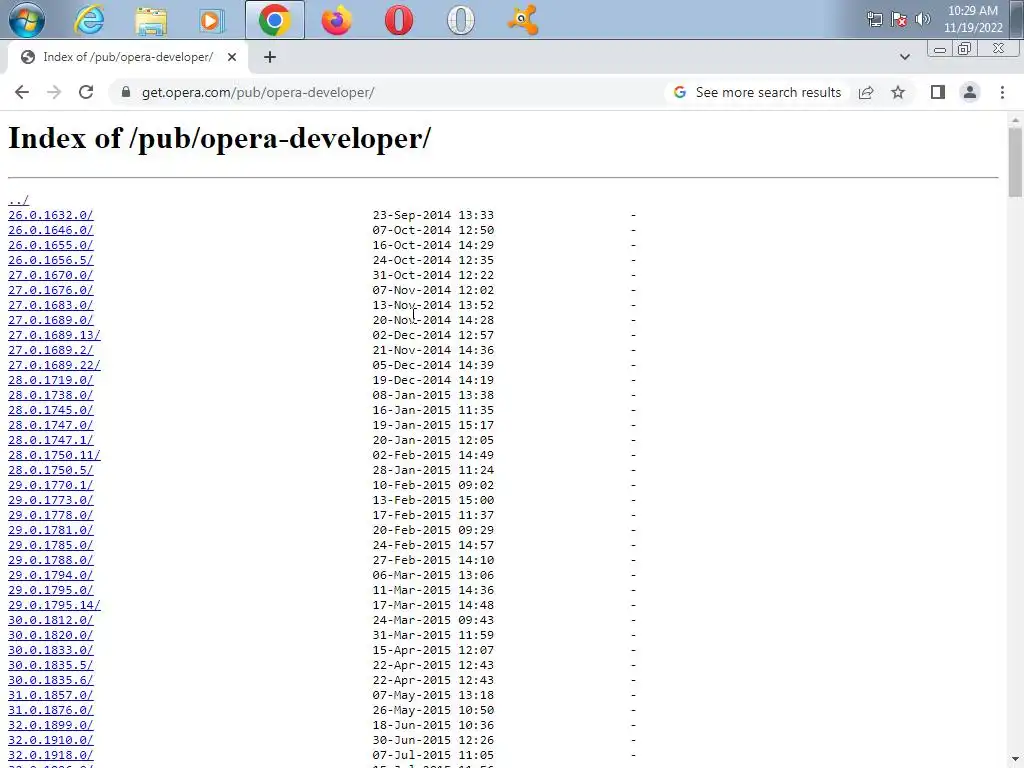Open Windows Explorer folder icon in taskbar
This screenshot has width=1024, height=768.
pyautogui.click(x=151, y=20)
